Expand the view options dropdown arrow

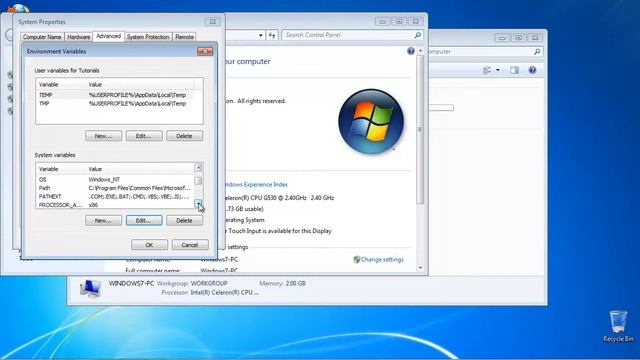(498, 70)
